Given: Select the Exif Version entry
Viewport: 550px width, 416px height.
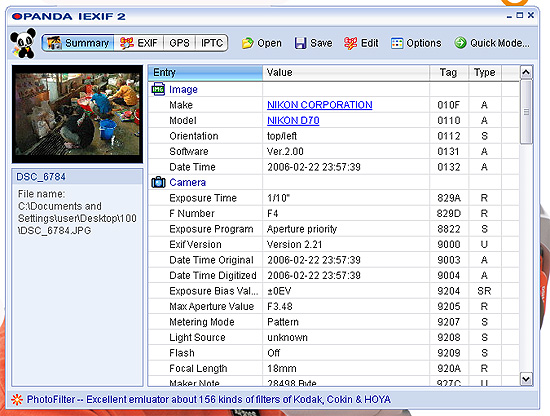Looking at the screenshot, I should (195, 244).
